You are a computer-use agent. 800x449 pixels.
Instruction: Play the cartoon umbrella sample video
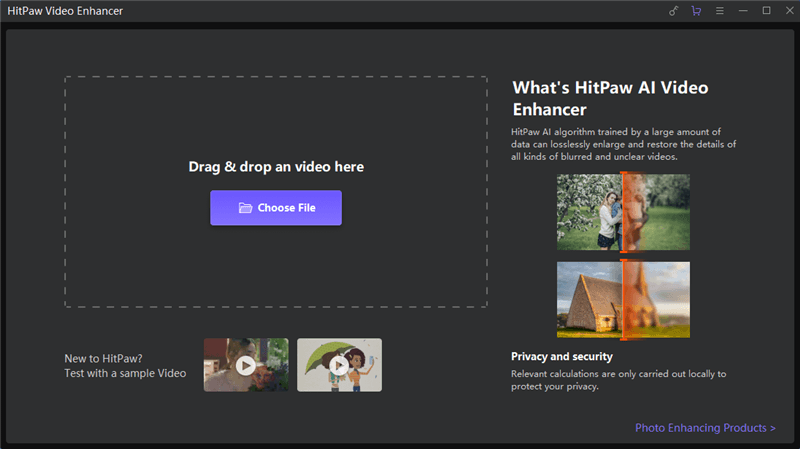[339, 365]
